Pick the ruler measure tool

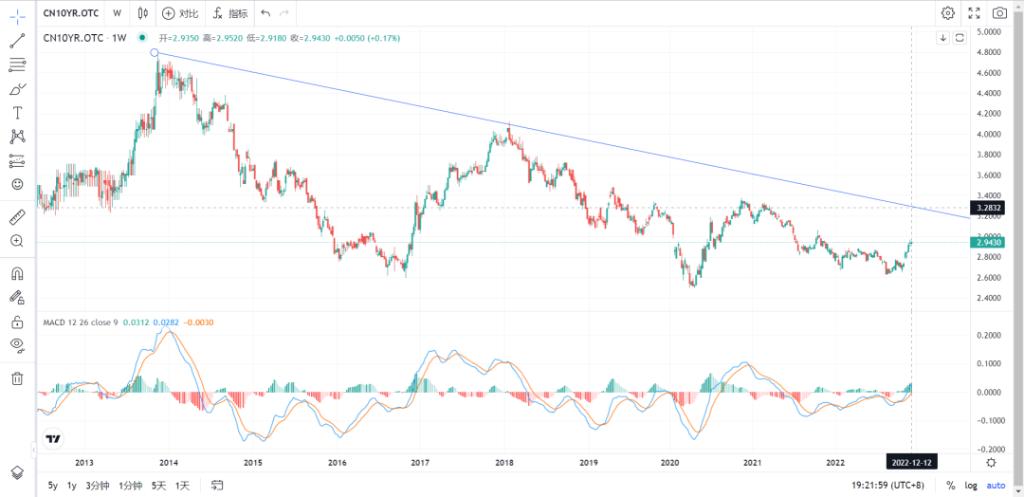click(17, 216)
